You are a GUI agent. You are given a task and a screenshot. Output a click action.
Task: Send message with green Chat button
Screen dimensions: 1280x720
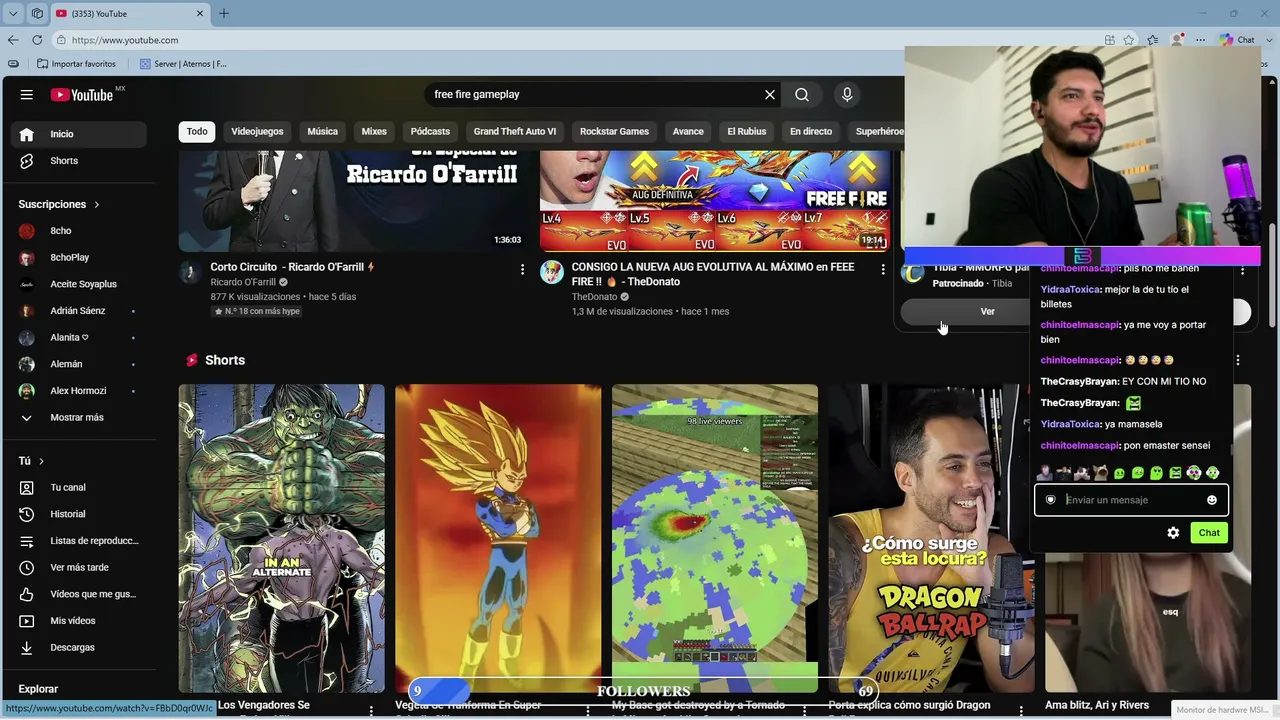pyautogui.click(x=1209, y=533)
